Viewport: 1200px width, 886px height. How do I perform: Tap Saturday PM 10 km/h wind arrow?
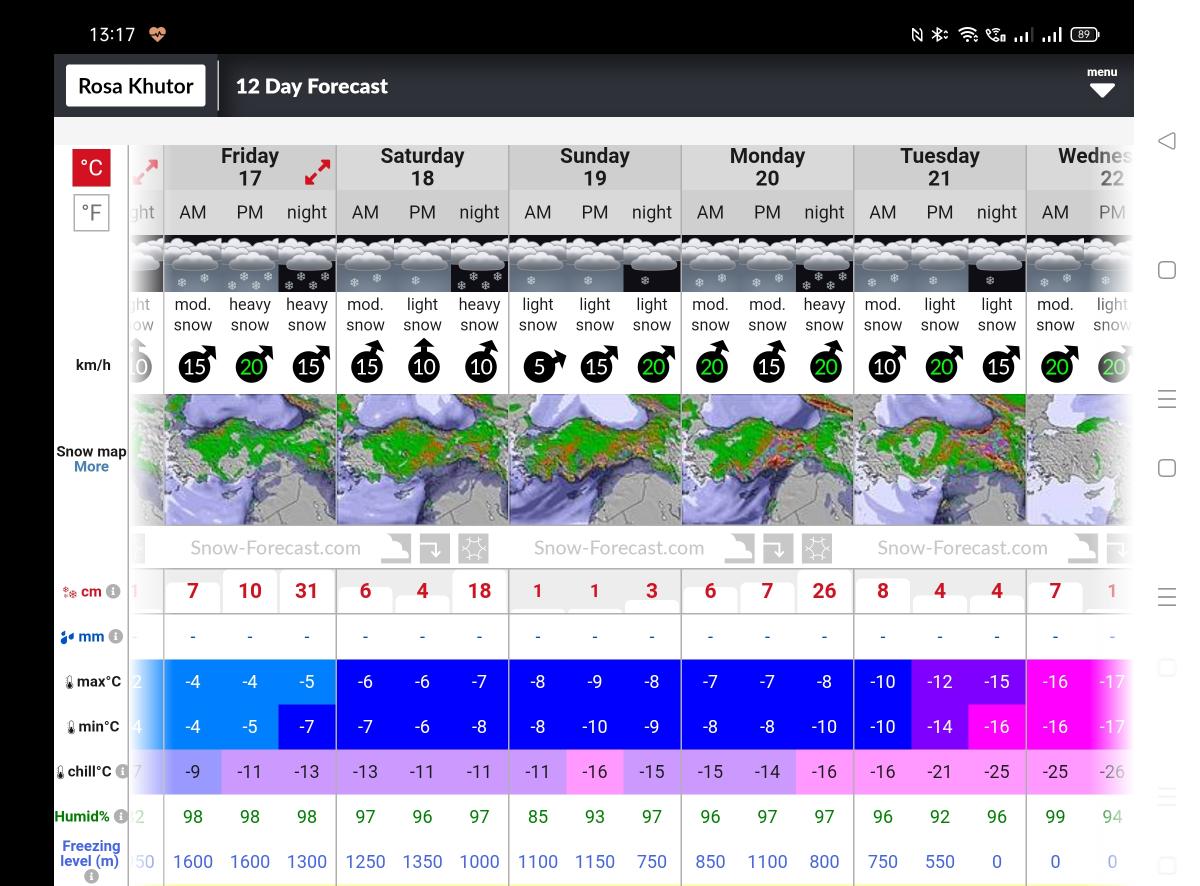(x=424, y=364)
